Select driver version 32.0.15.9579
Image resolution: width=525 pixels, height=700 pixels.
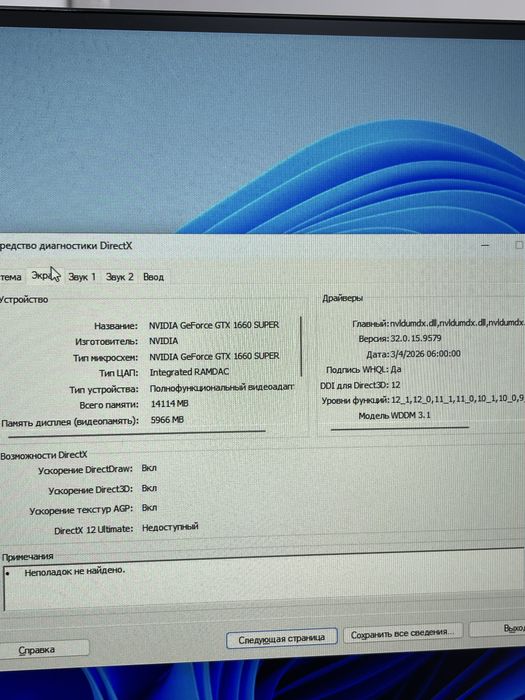coord(416,338)
